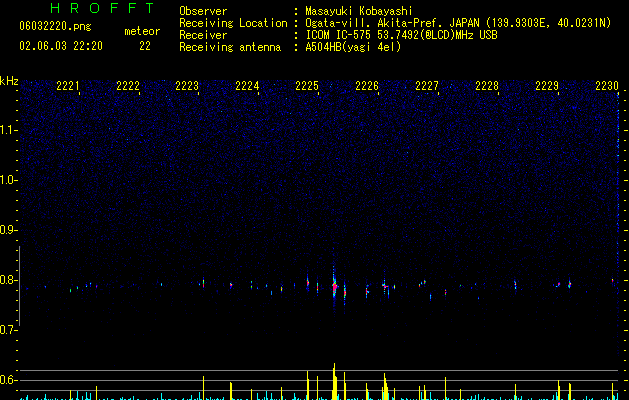Click the 0.9 kHz axis label
629x400 pixels.
[x=9, y=230]
